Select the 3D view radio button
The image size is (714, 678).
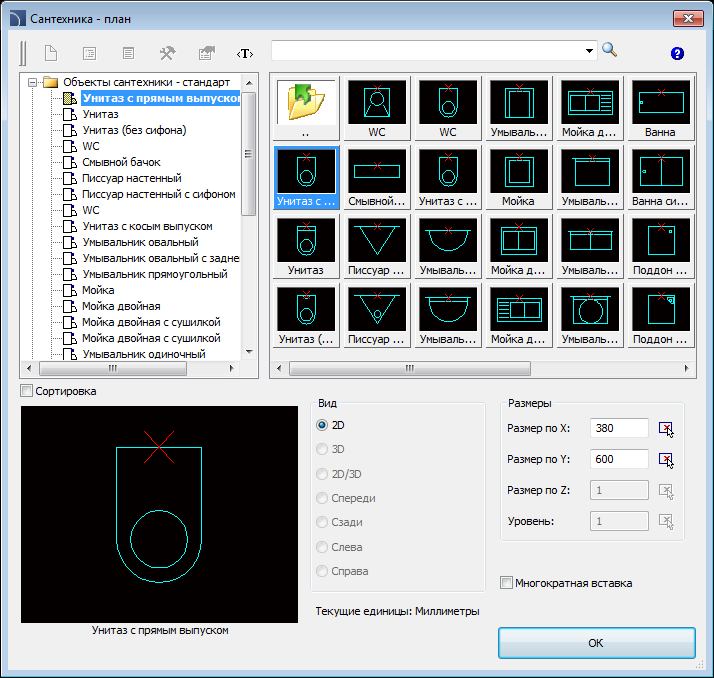(x=322, y=449)
